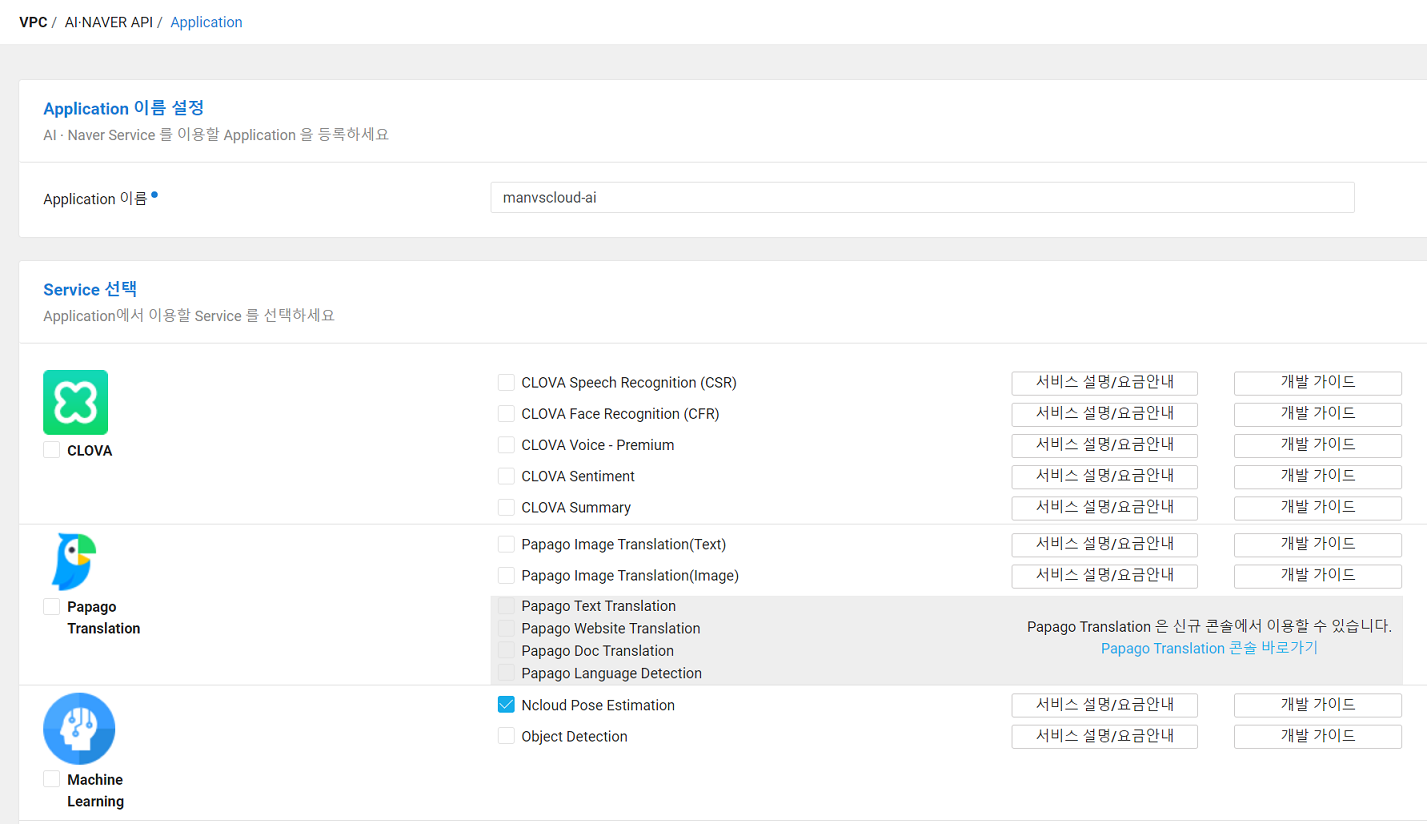Open 서비스 설명/요금안내 for CLOVA Speech Recognition
1427x824 pixels.
(1104, 382)
